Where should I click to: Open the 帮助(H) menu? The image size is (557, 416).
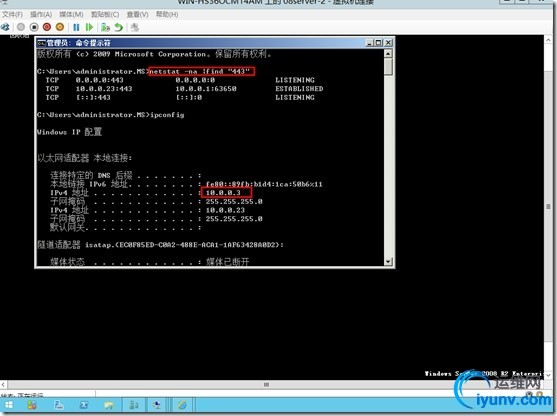[167, 15]
